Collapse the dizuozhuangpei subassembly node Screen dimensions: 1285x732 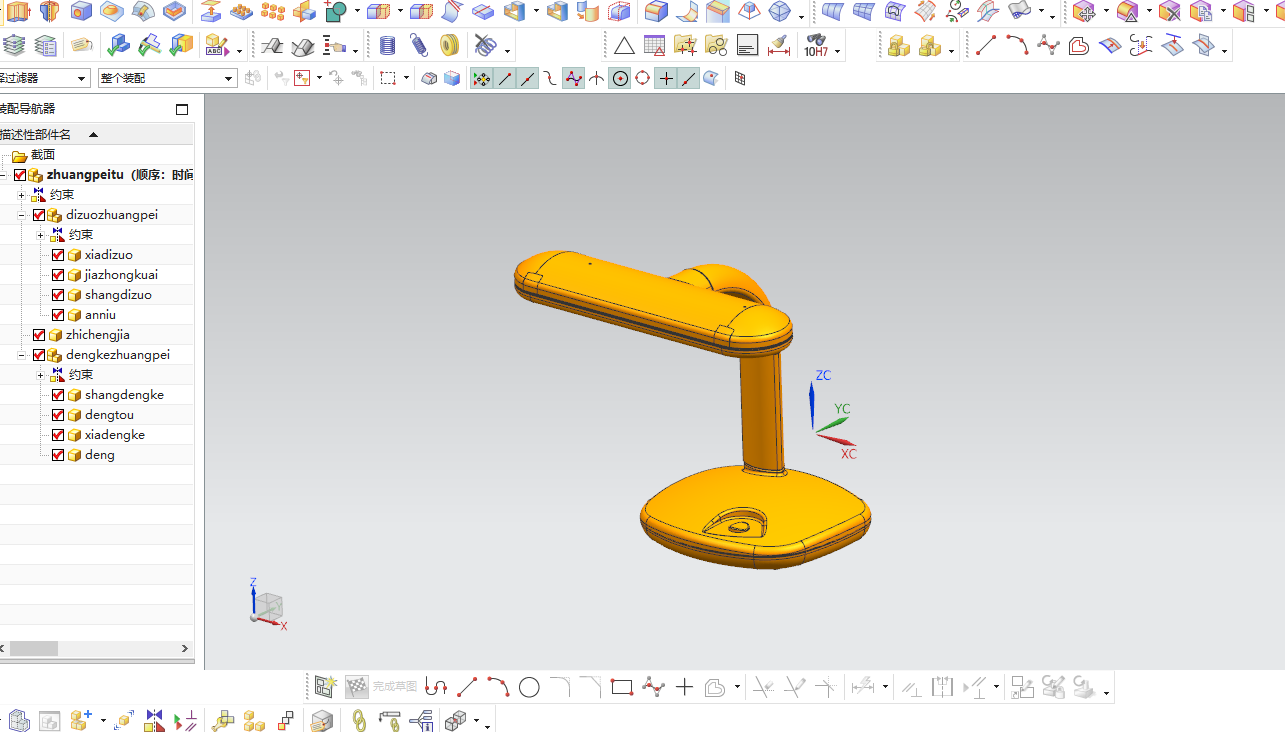(x=21, y=215)
